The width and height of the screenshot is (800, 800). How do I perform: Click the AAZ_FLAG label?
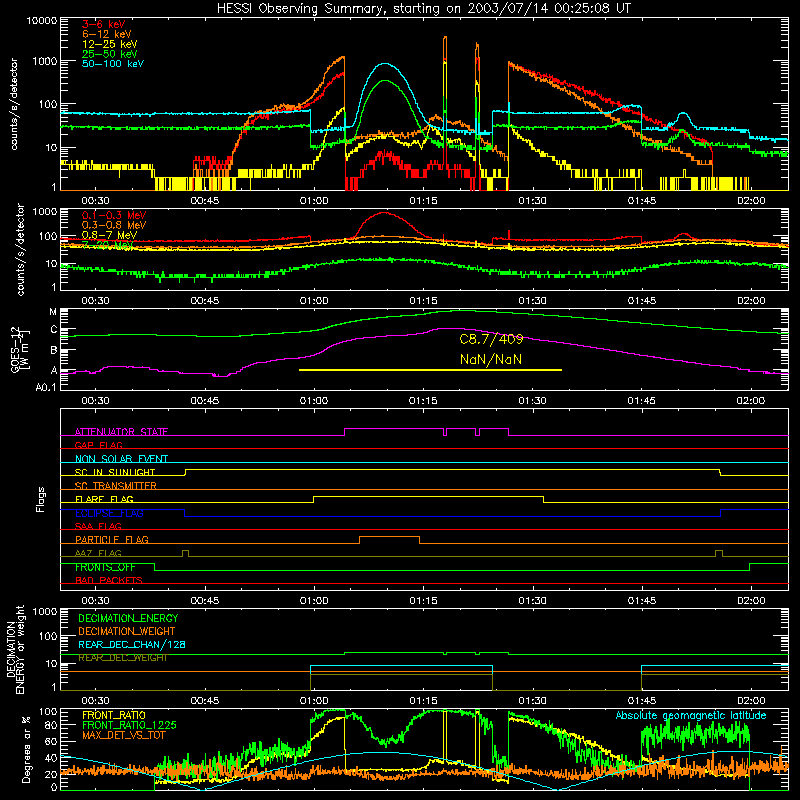[98, 553]
